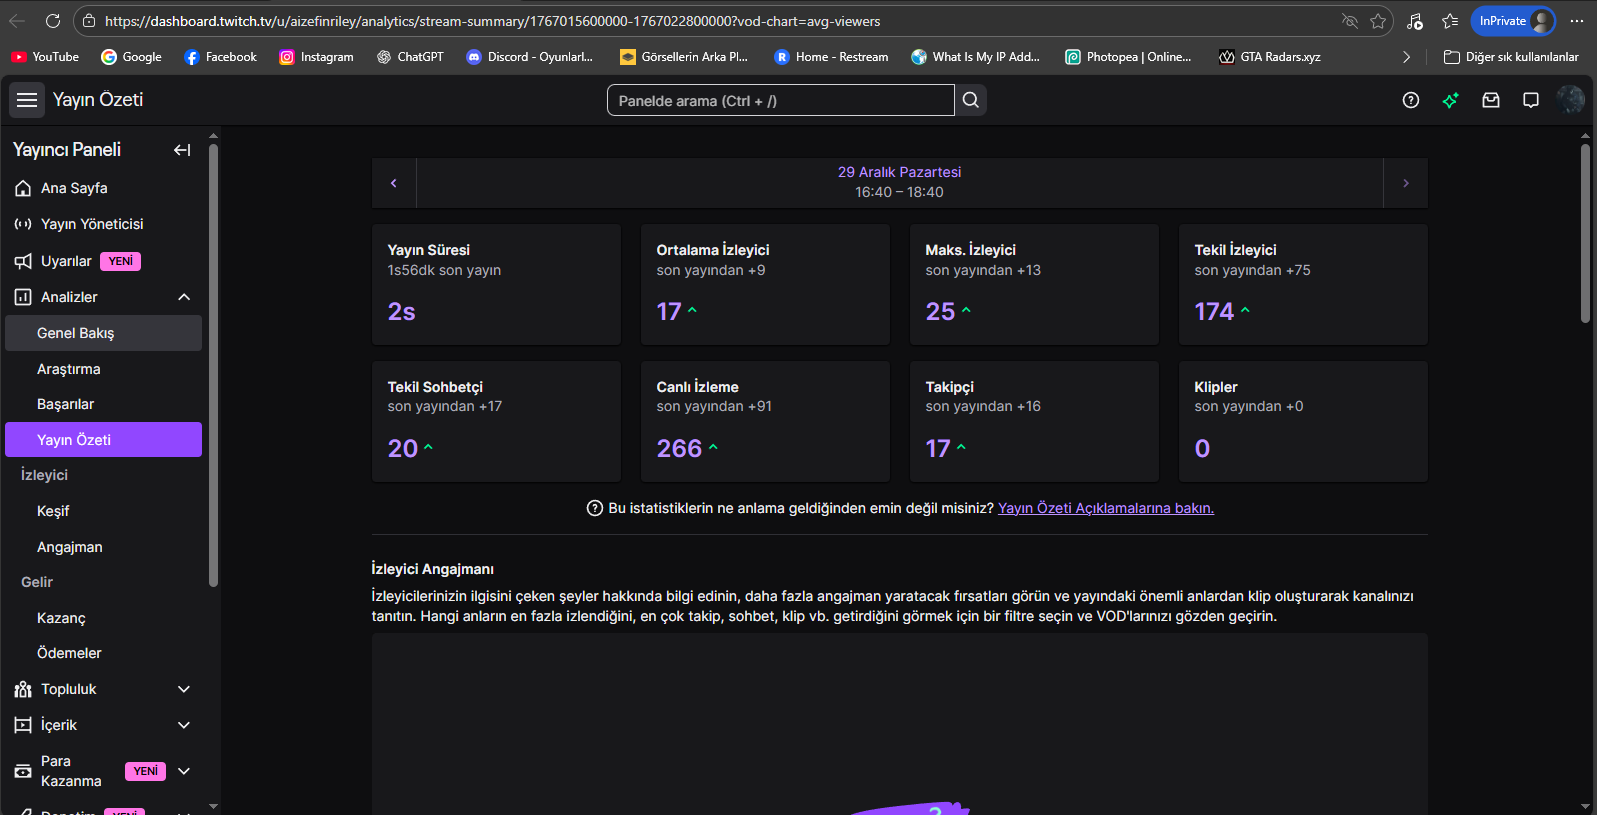Open the inbox notifications icon

(x=1491, y=100)
